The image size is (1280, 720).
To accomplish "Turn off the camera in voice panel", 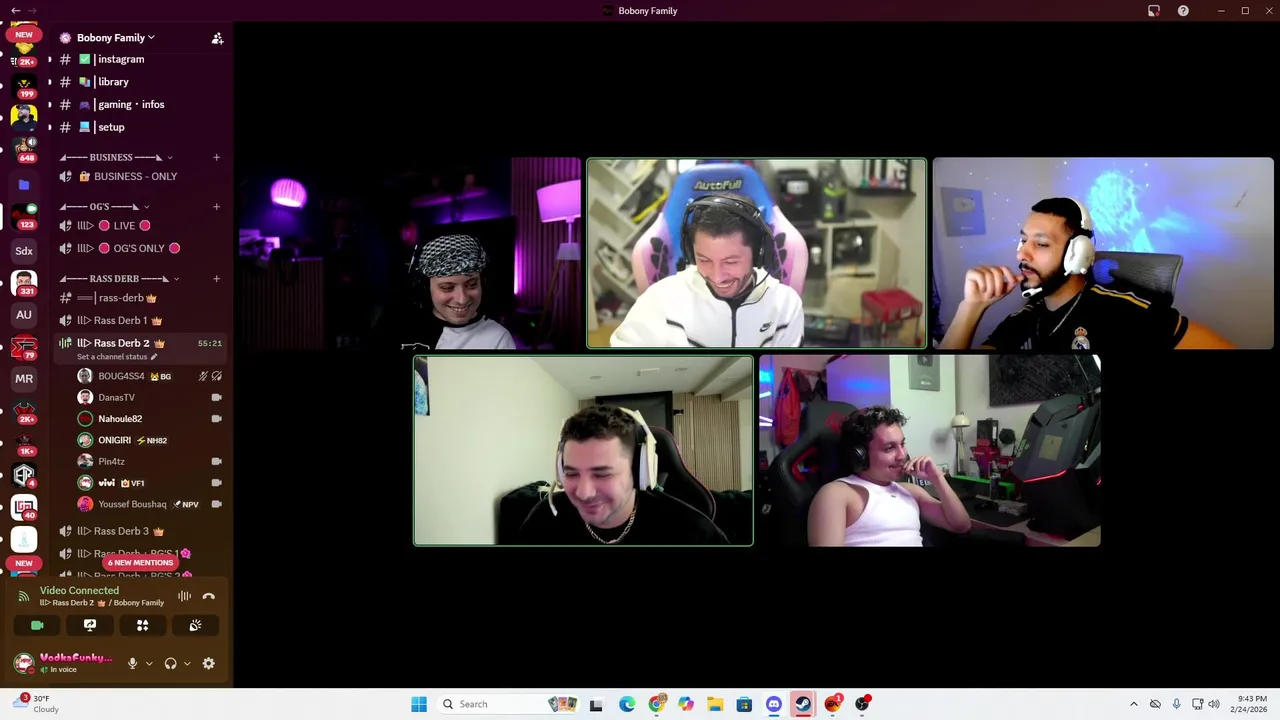I will point(37,625).
